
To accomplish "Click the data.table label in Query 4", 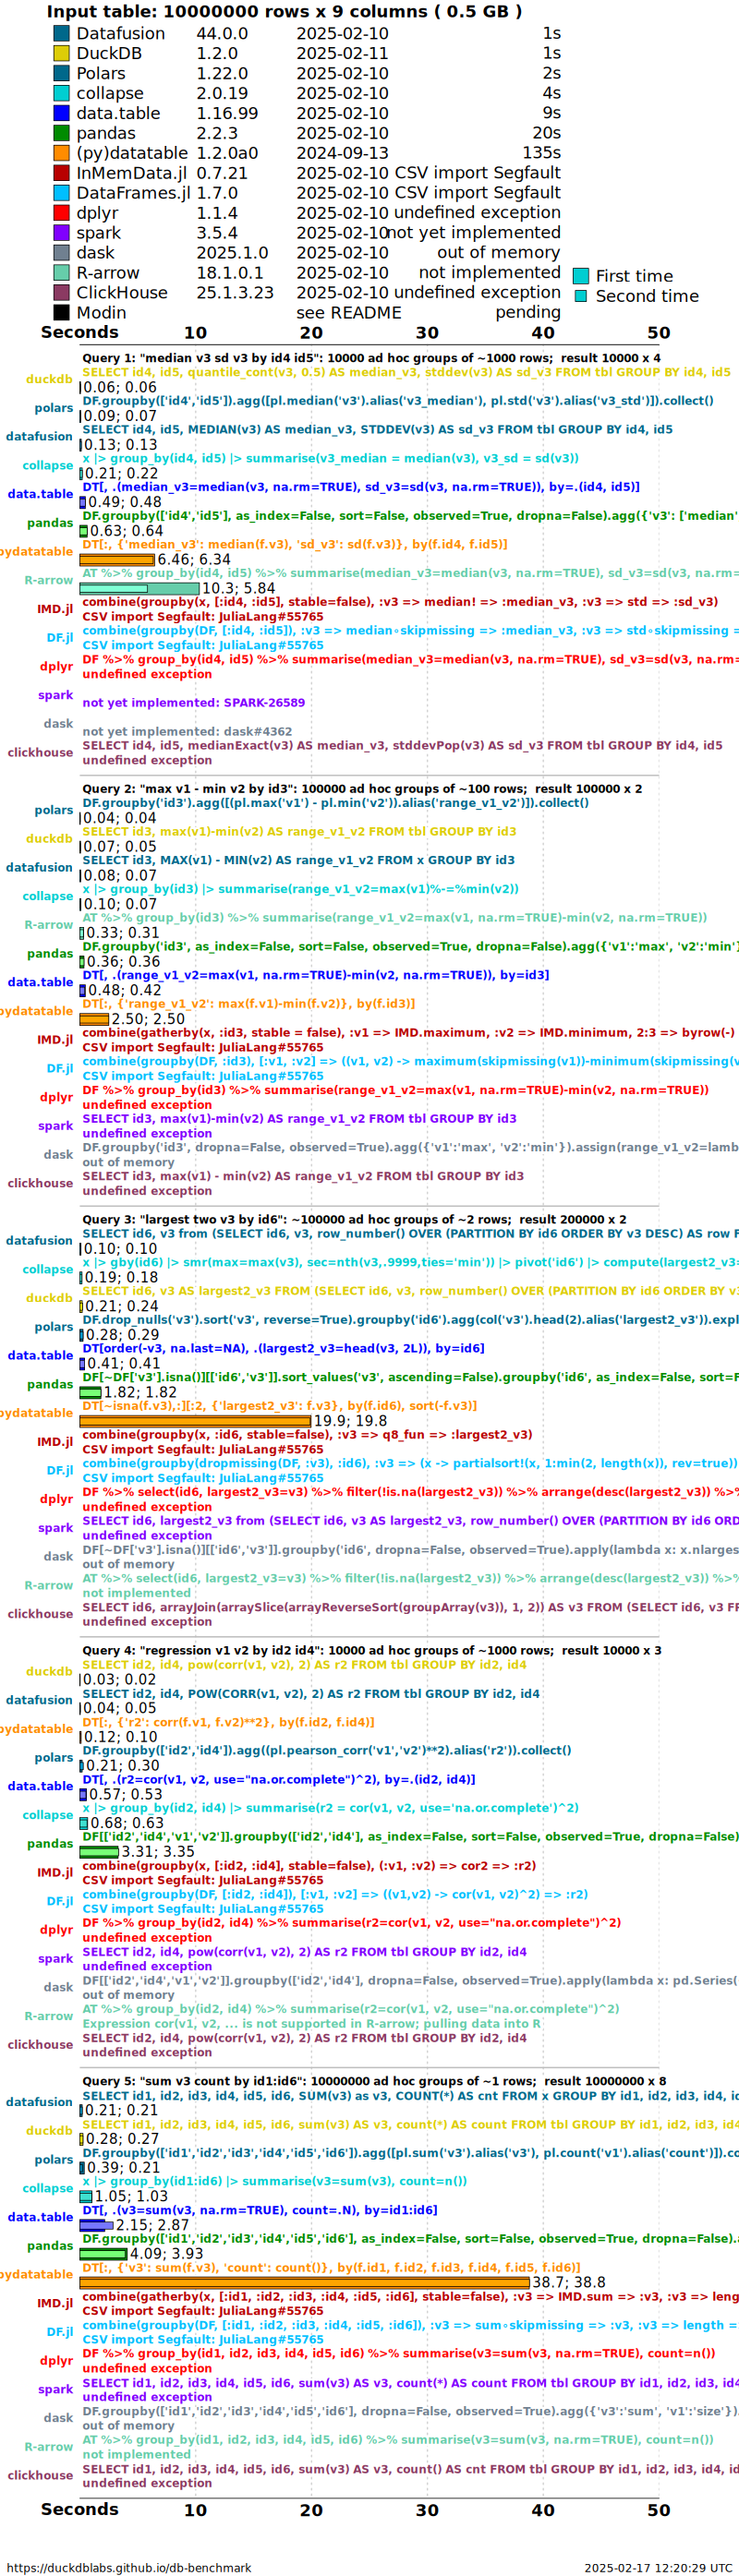I will (x=40, y=1786).
